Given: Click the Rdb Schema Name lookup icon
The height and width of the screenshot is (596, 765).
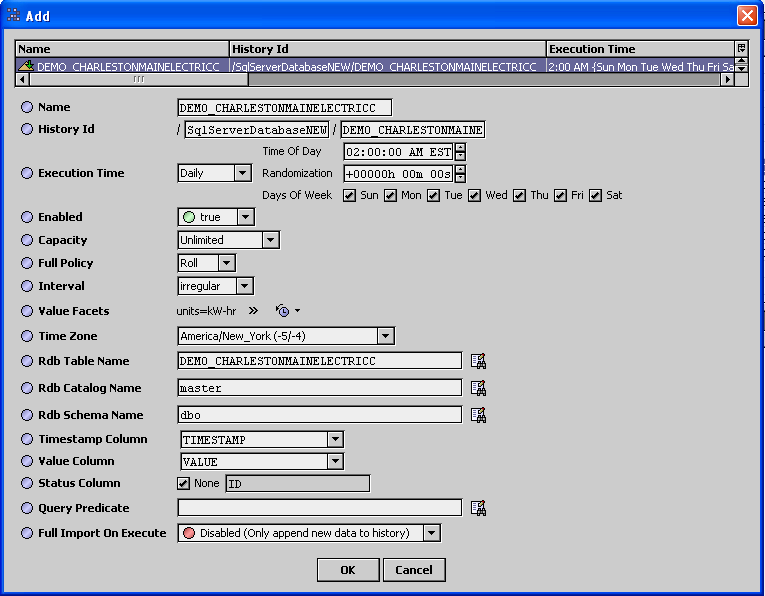Looking at the screenshot, I should click(478, 415).
